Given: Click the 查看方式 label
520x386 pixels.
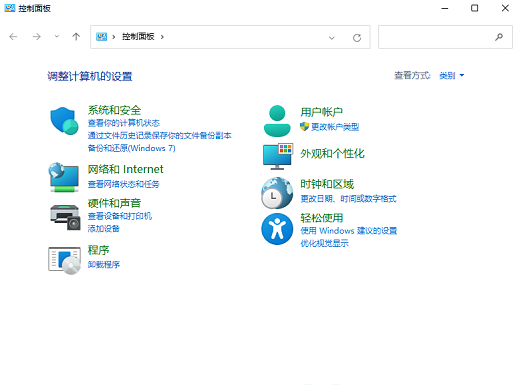Looking at the screenshot, I should [x=412, y=76].
